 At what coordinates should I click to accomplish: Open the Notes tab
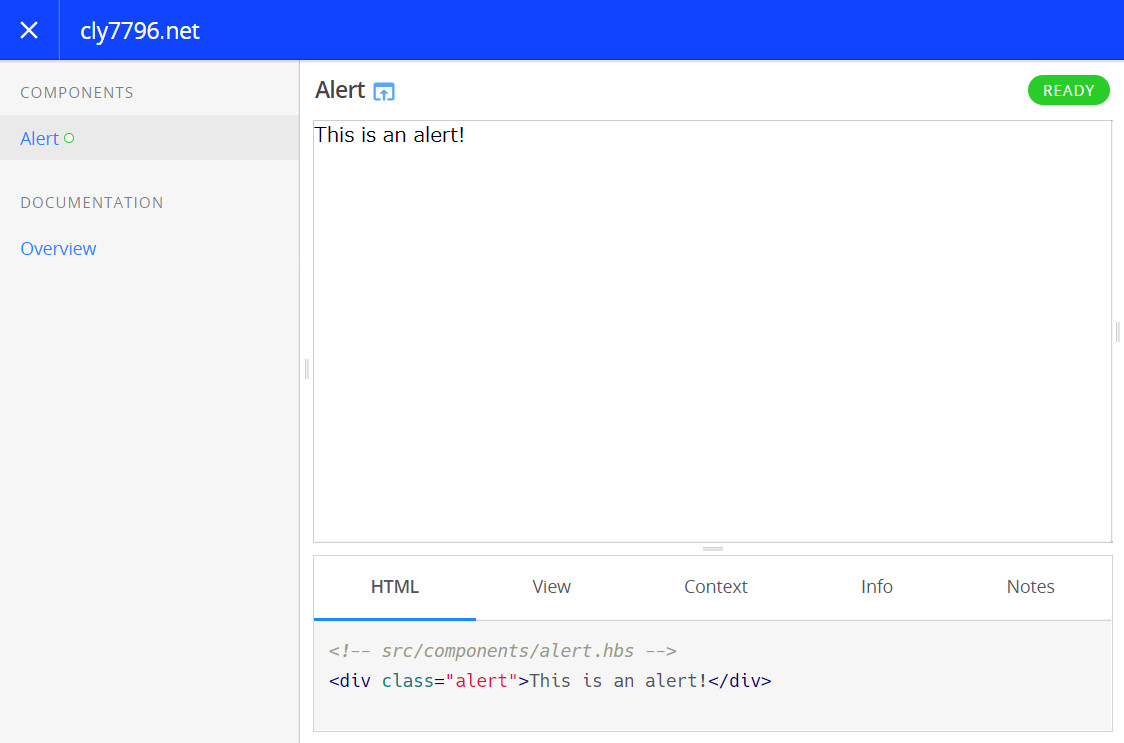click(1030, 587)
